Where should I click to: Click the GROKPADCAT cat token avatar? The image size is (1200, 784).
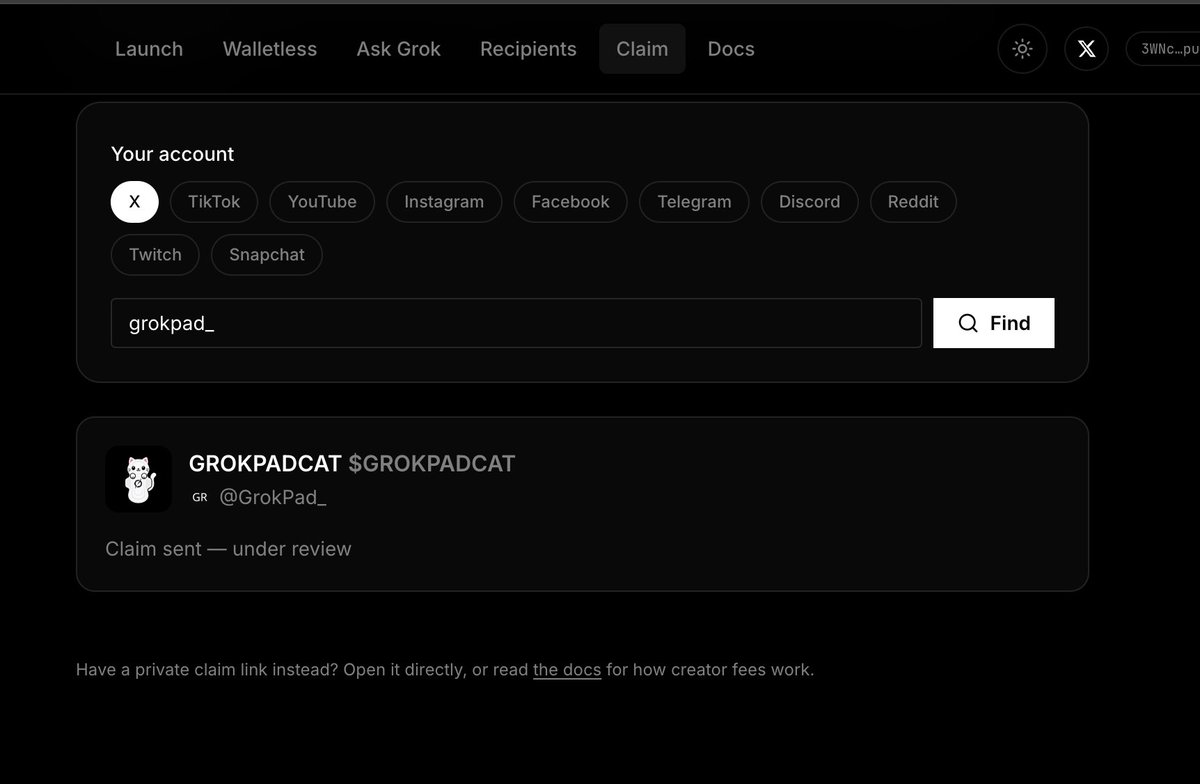coord(139,479)
